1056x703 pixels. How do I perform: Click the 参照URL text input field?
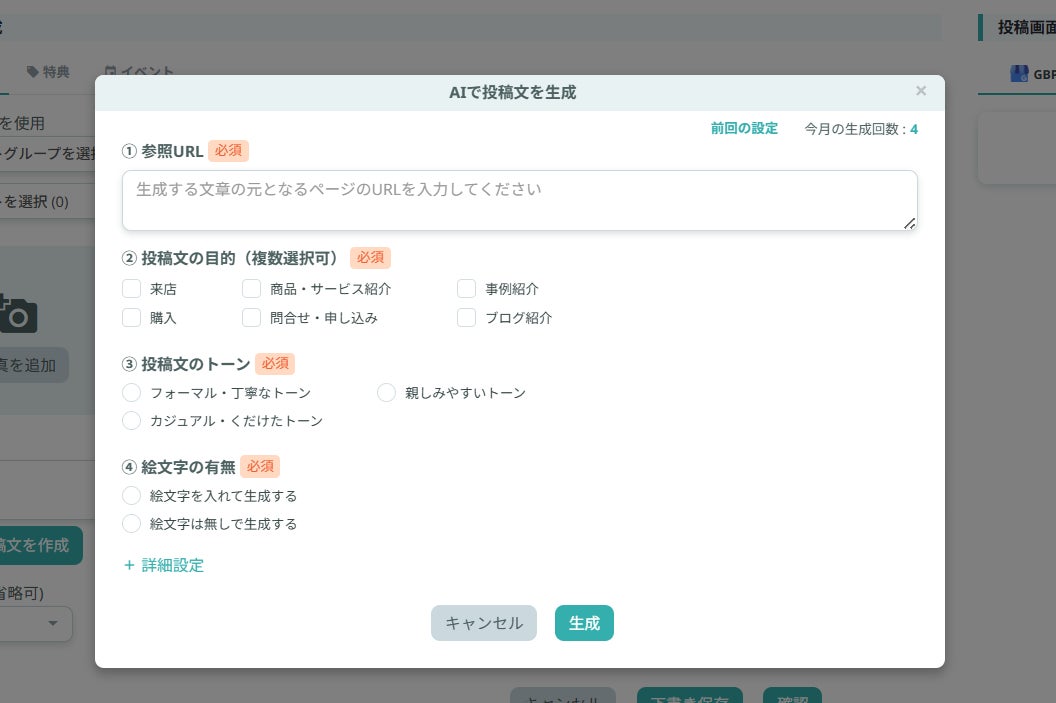pos(519,200)
